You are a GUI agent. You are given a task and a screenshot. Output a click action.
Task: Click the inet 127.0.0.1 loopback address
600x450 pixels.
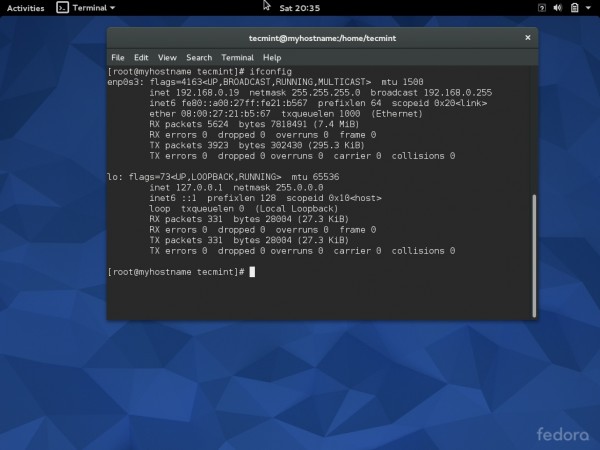pyautogui.click(x=186, y=188)
